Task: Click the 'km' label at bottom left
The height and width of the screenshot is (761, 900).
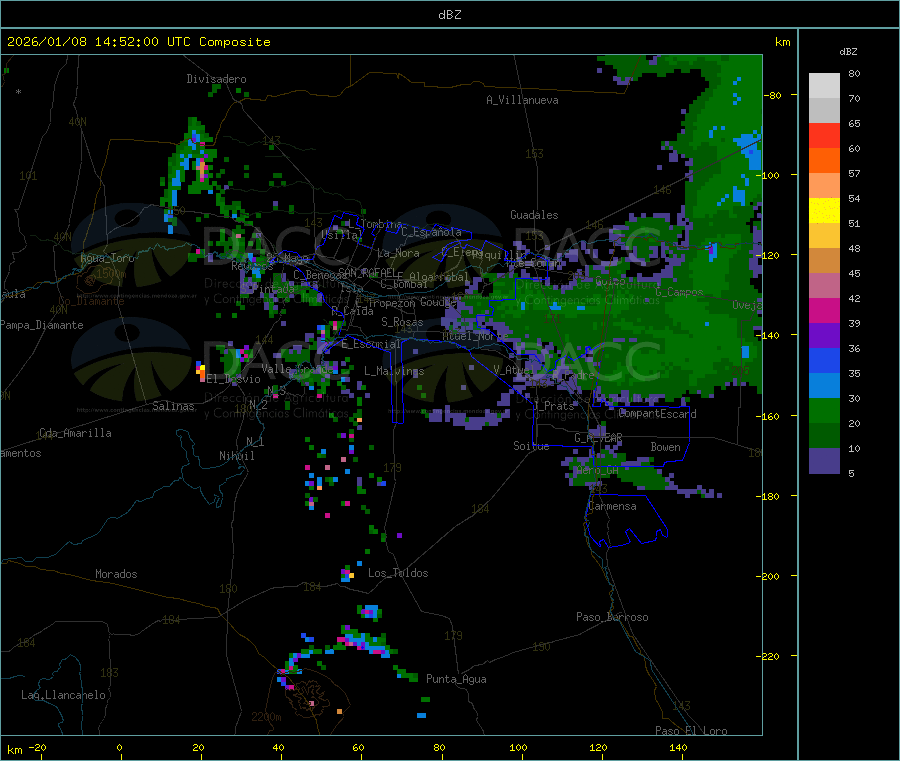Action: point(14,750)
